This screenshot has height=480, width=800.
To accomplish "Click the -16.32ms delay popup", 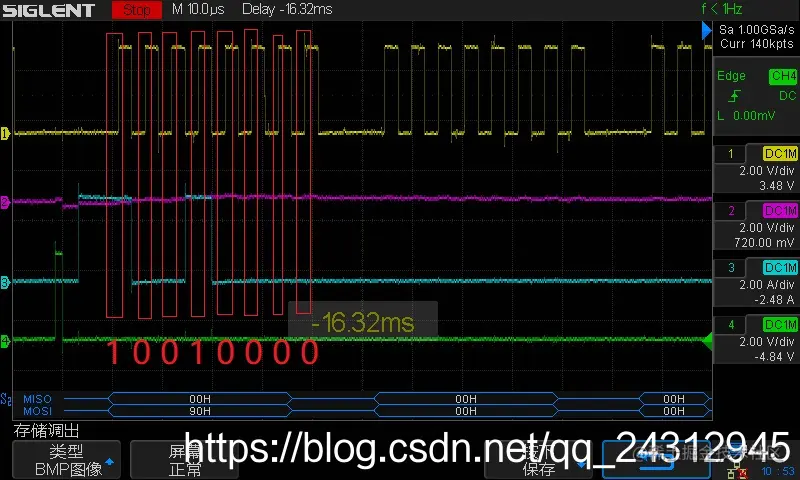I will 363,319.
